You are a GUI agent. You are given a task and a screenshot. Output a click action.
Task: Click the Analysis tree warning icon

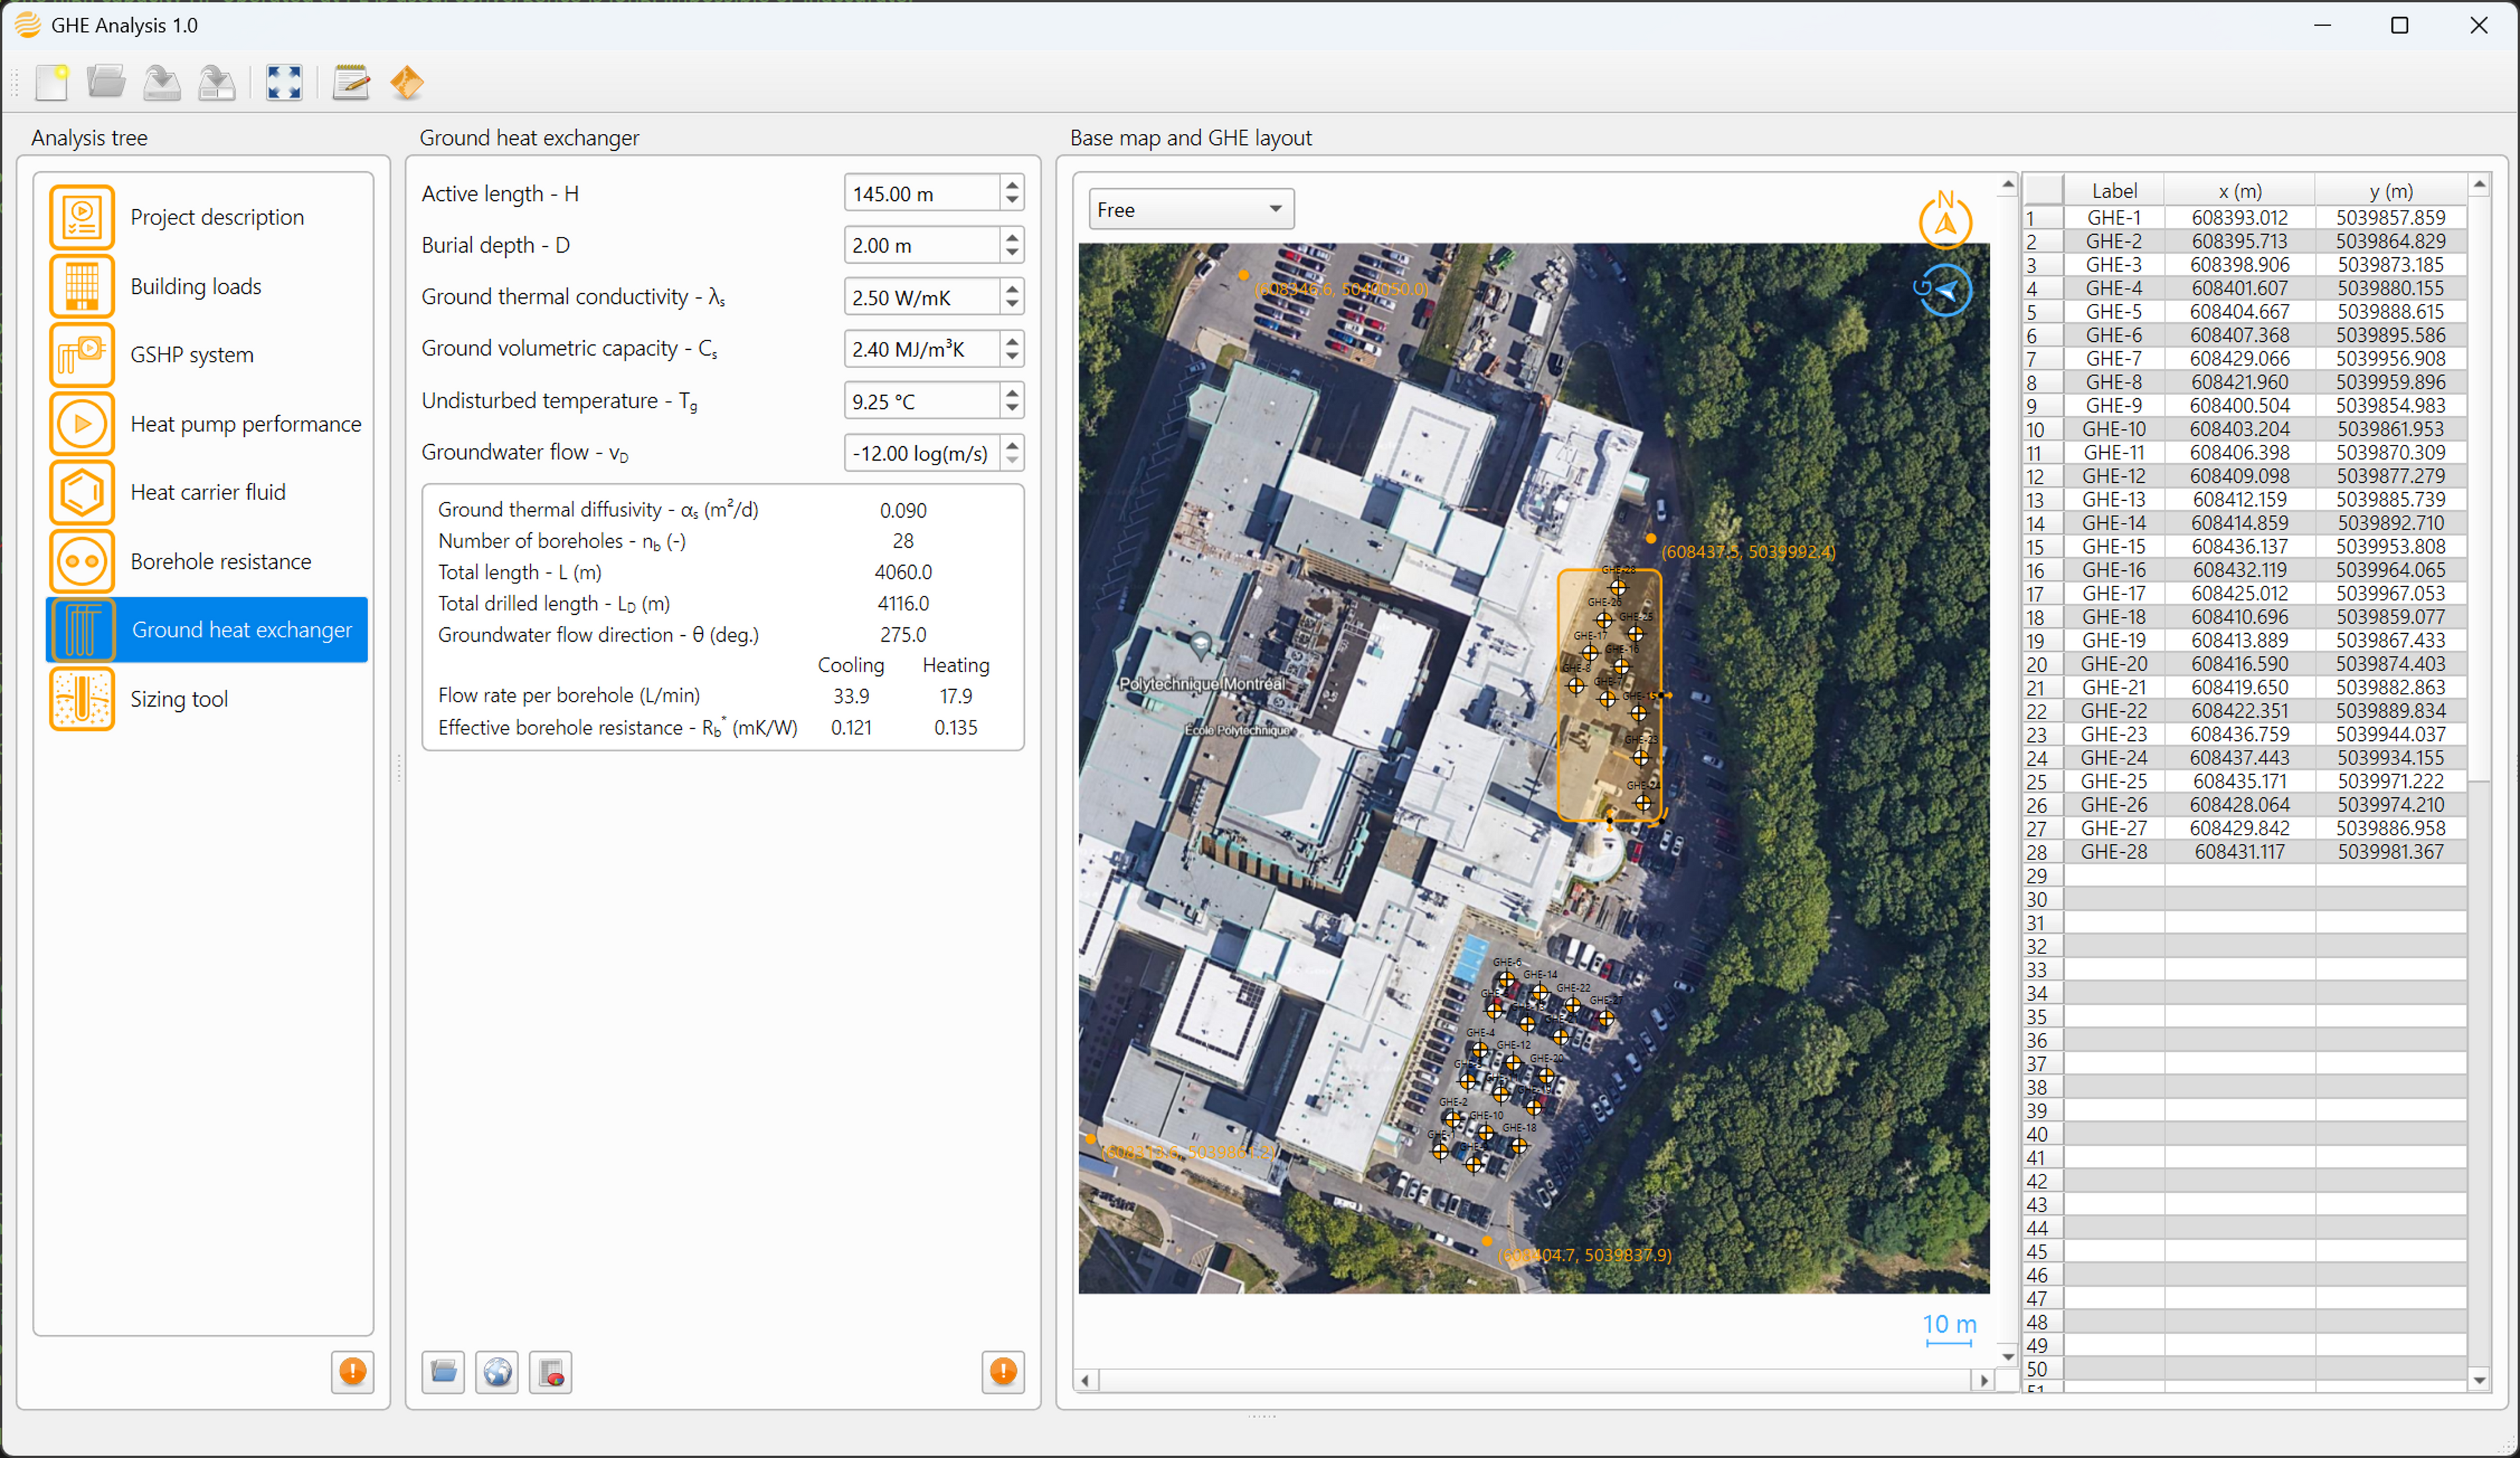coord(352,1371)
